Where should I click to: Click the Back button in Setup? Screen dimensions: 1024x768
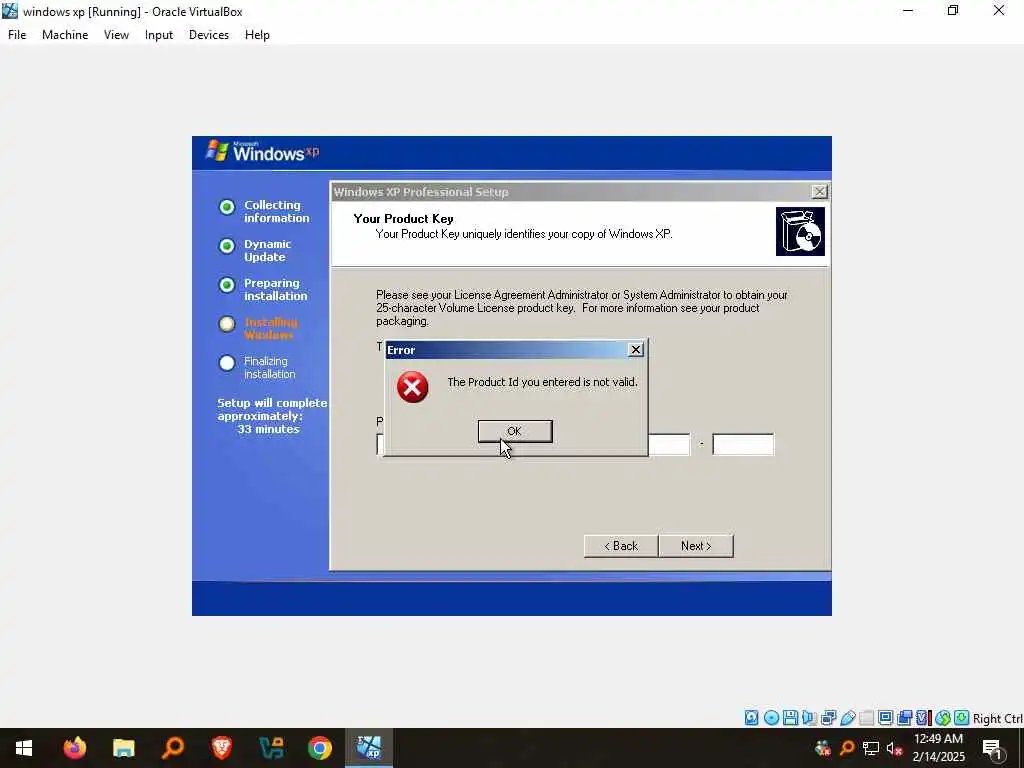pyautogui.click(x=620, y=546)
